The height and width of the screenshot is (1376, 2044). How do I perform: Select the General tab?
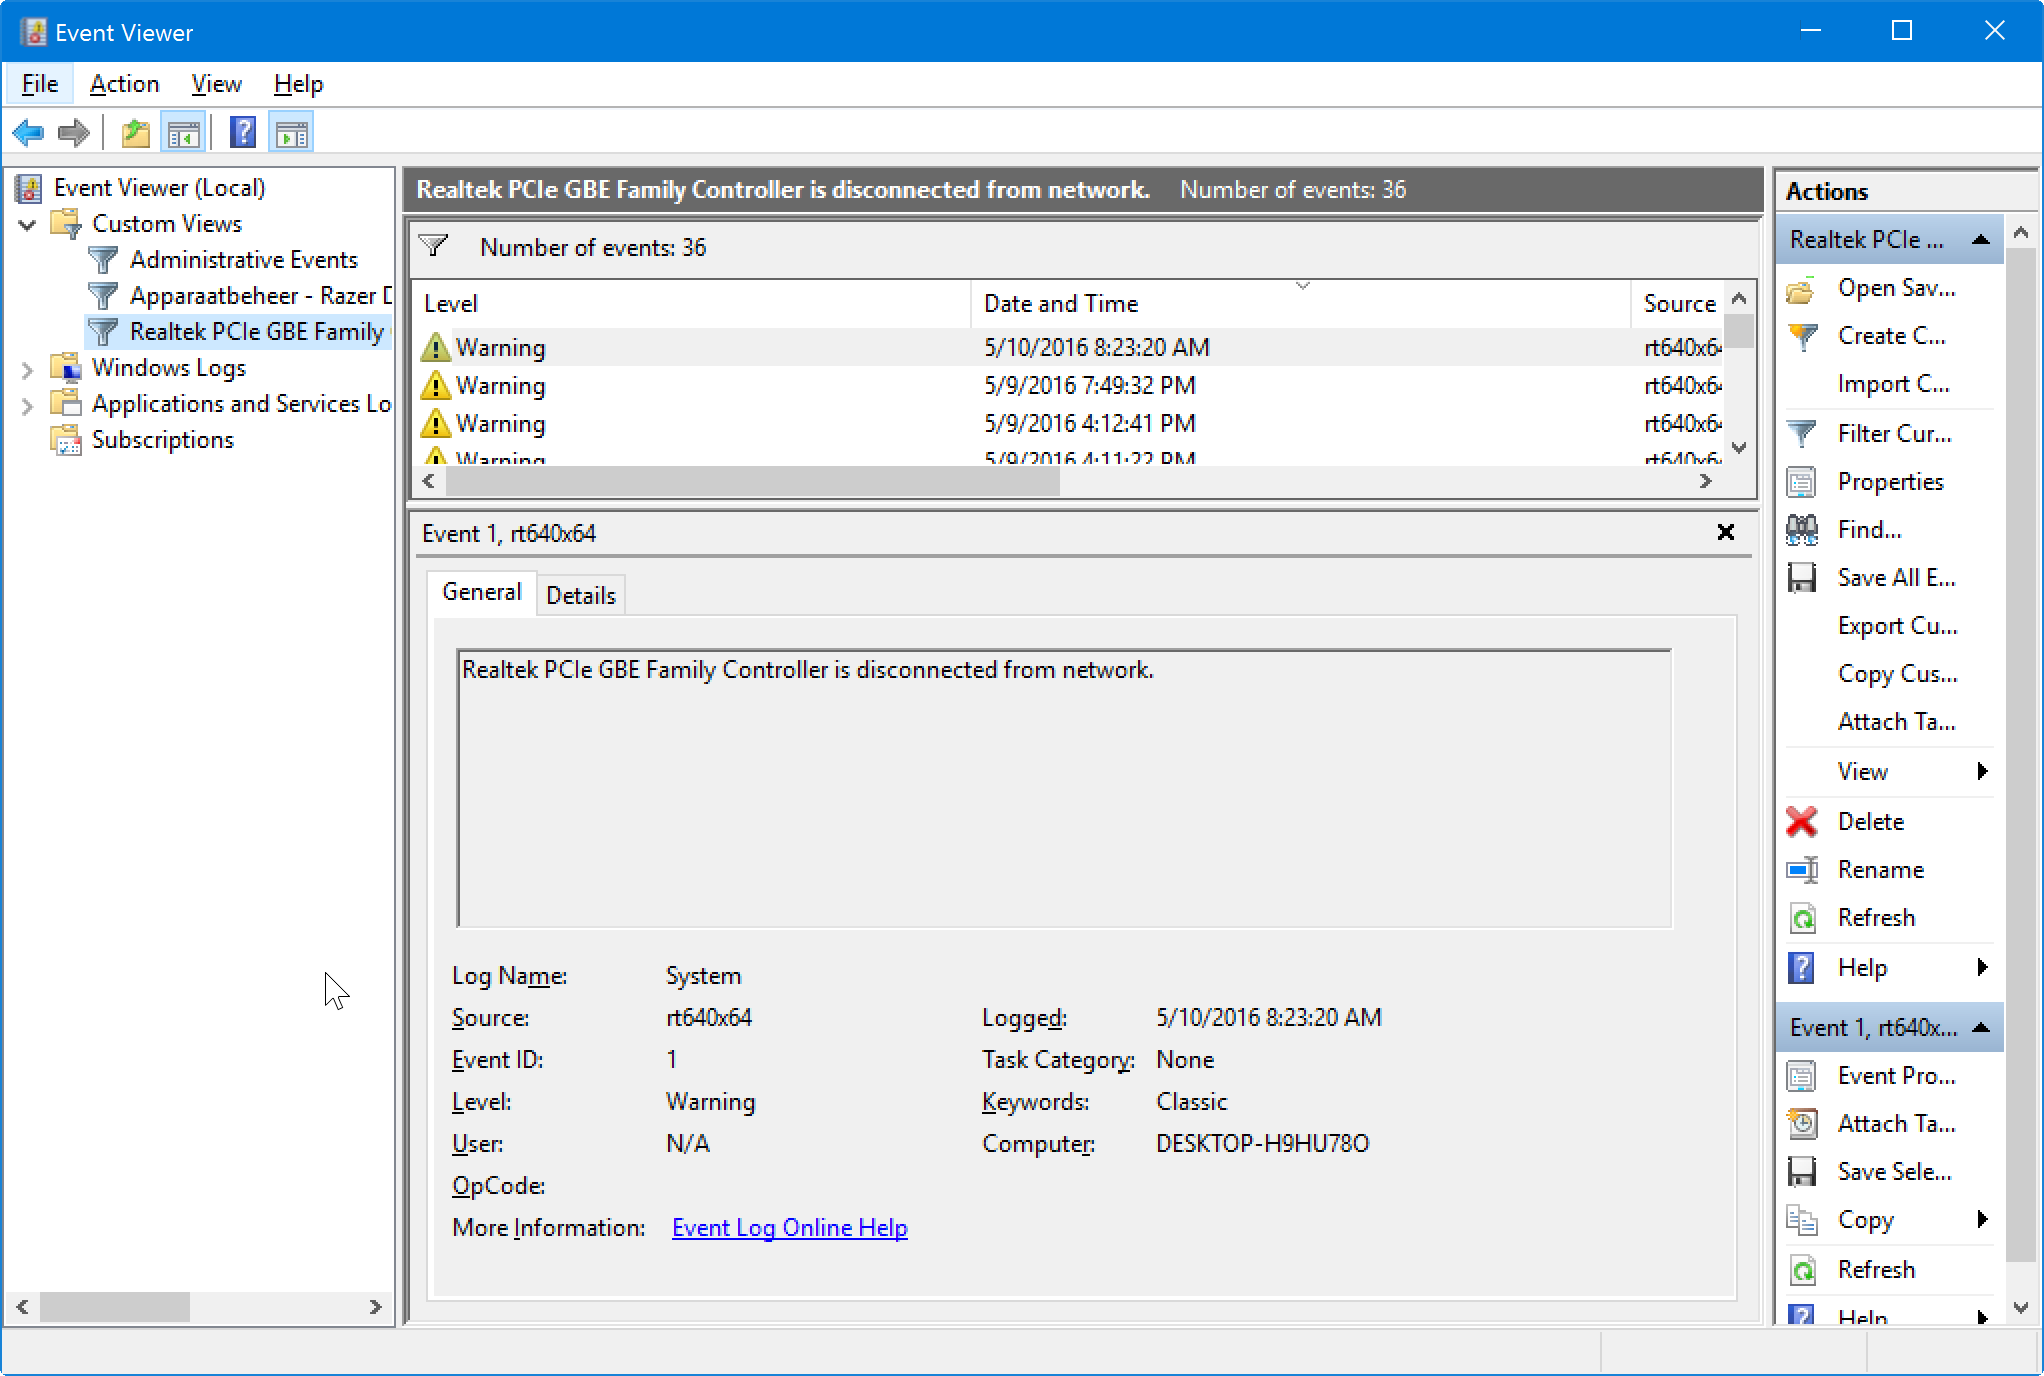(x=482, y=592)
